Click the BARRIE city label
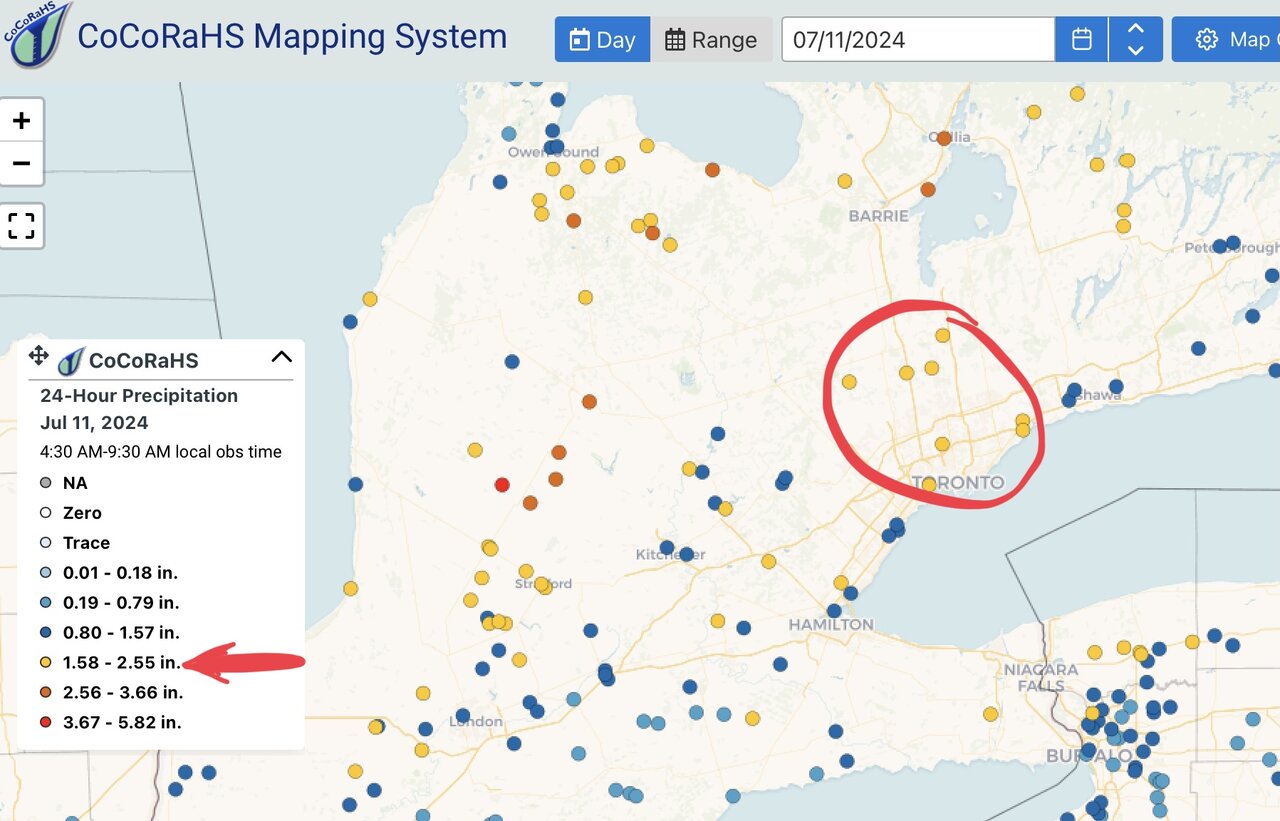1280x821 pixels. click(x=879, y=216)
